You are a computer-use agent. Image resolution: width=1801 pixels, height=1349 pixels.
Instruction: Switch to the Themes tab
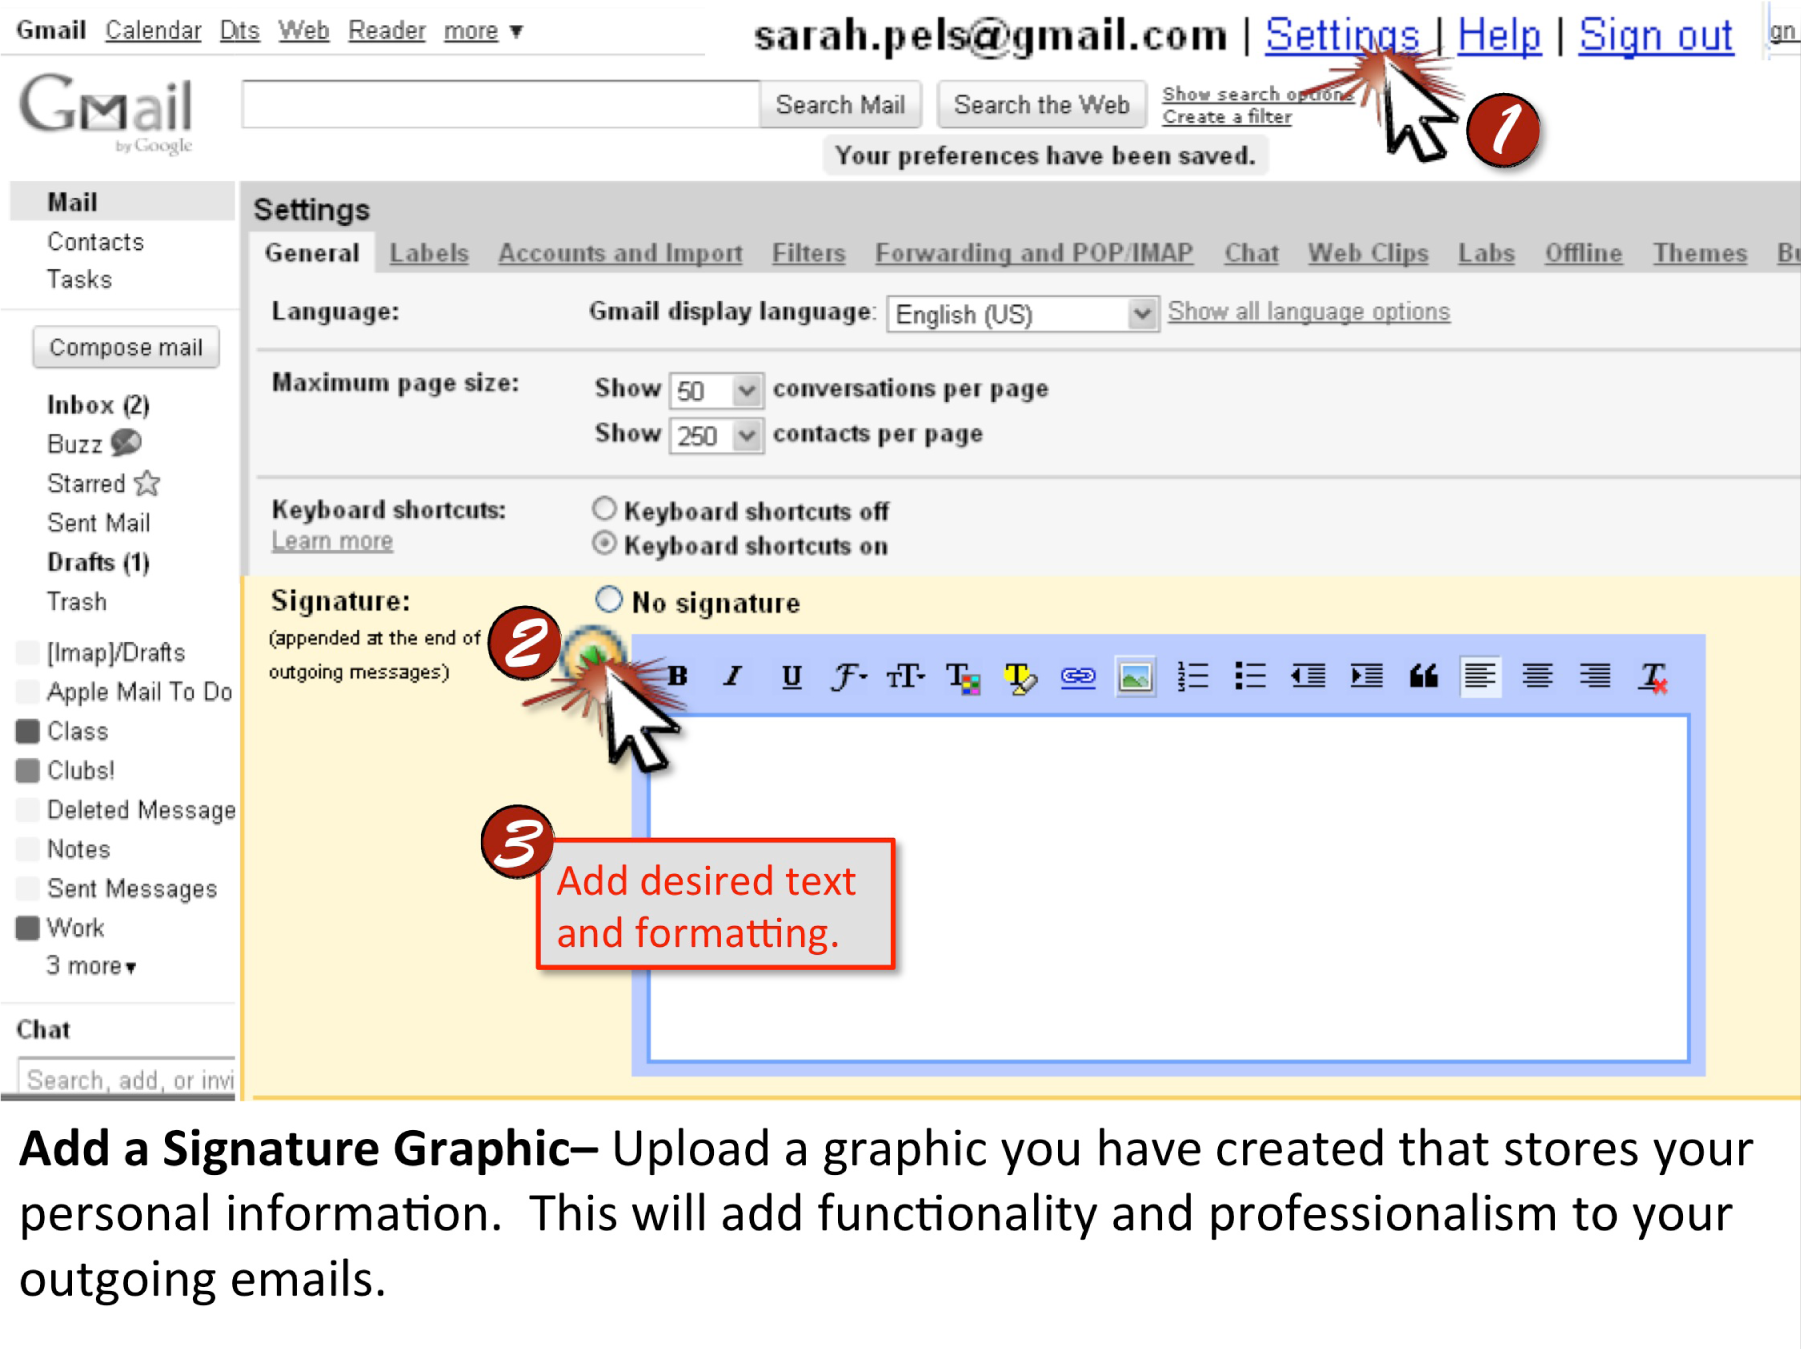[x=1699, y=253]
